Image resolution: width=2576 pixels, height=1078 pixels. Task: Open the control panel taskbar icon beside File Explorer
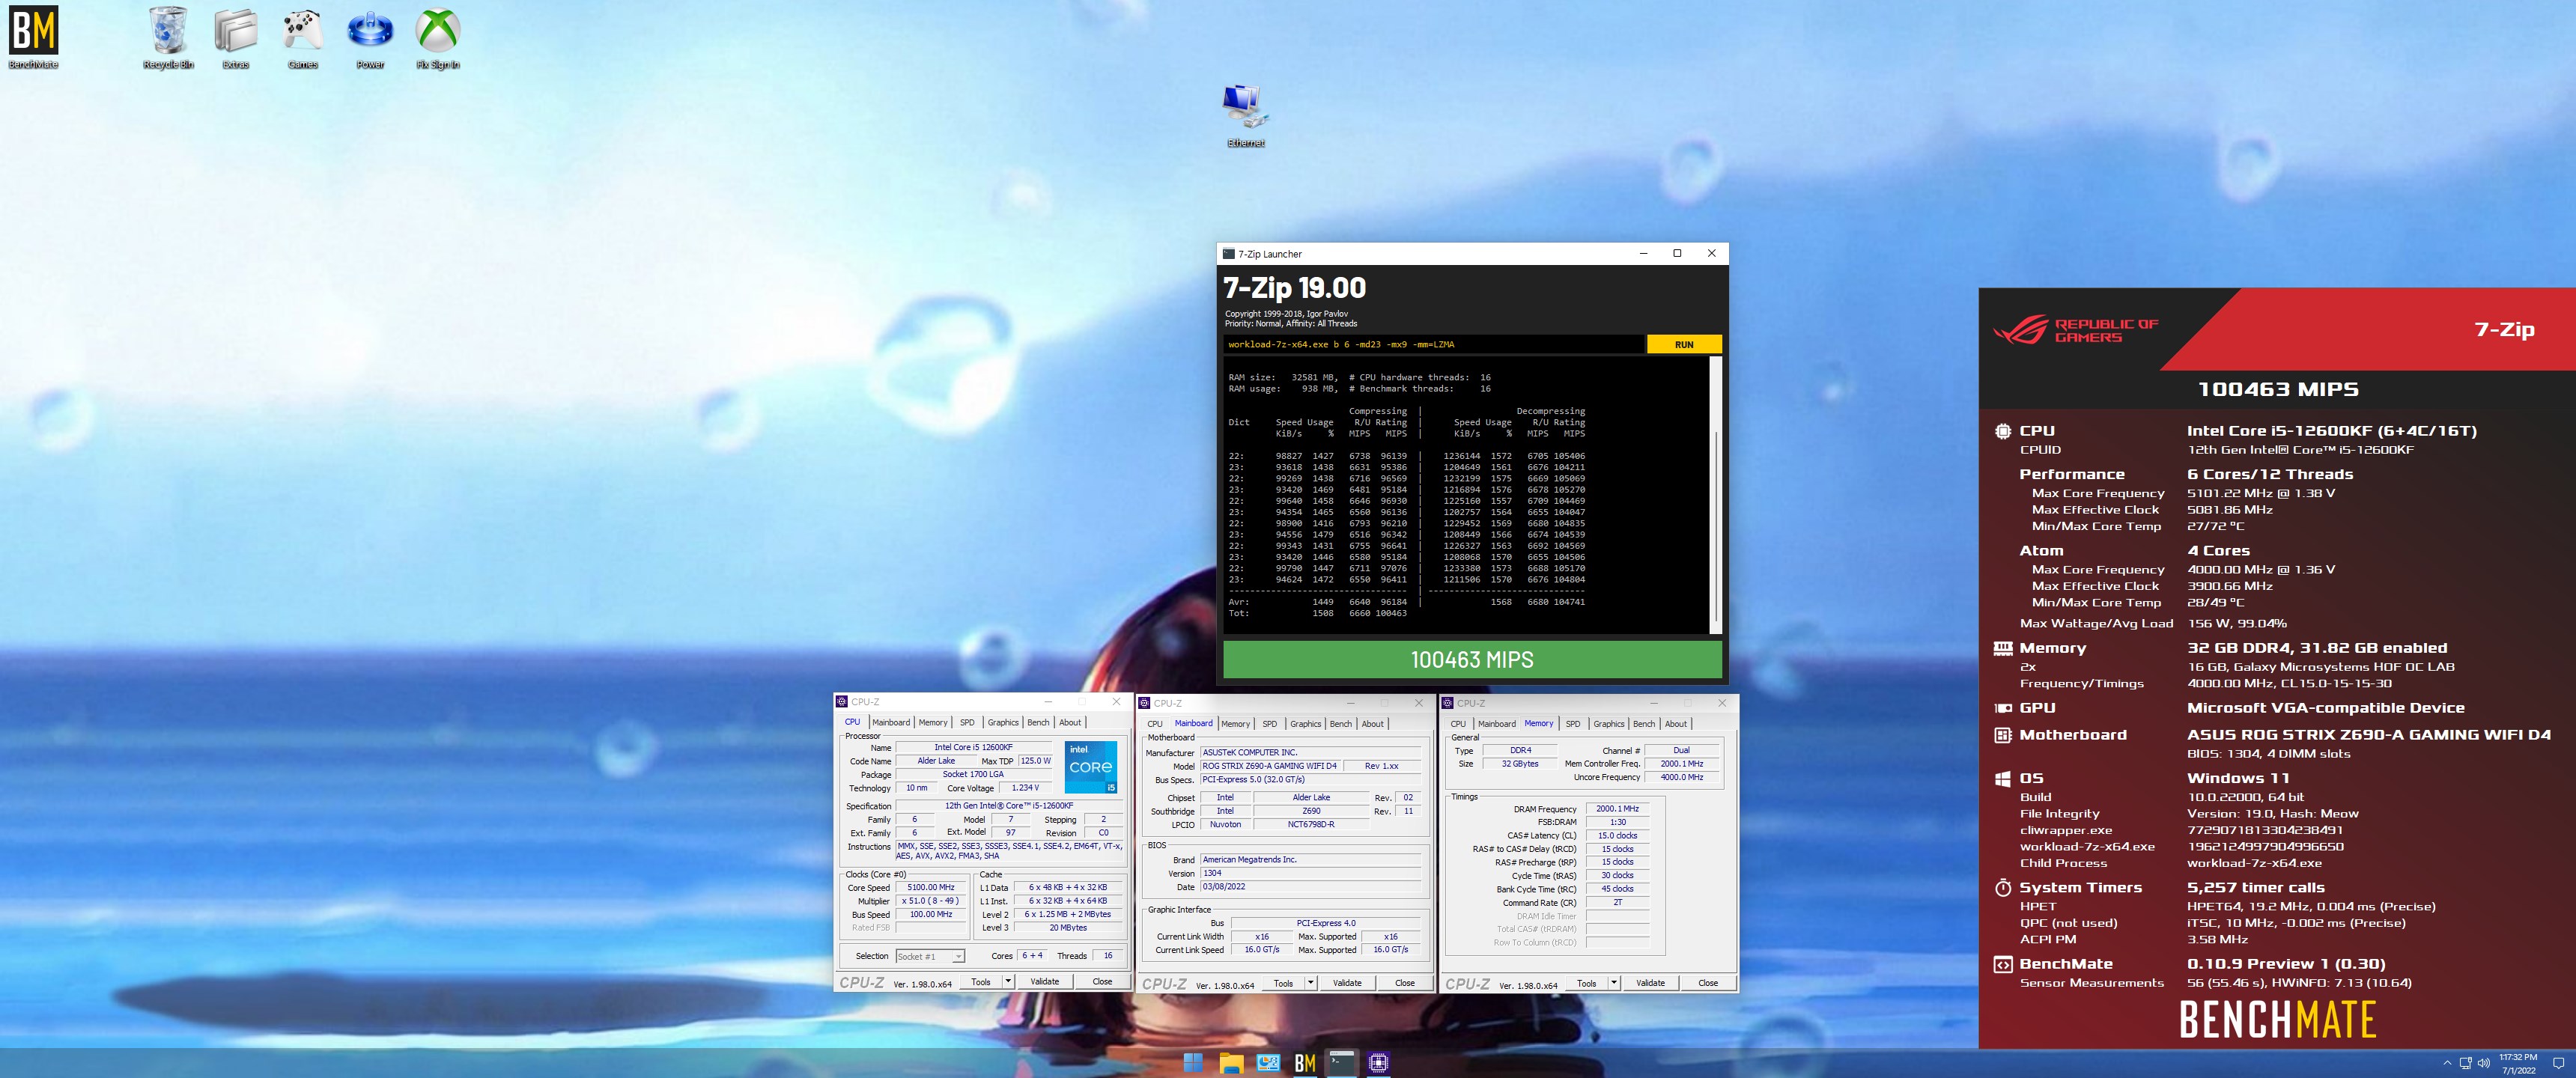click(1268, 1063)
